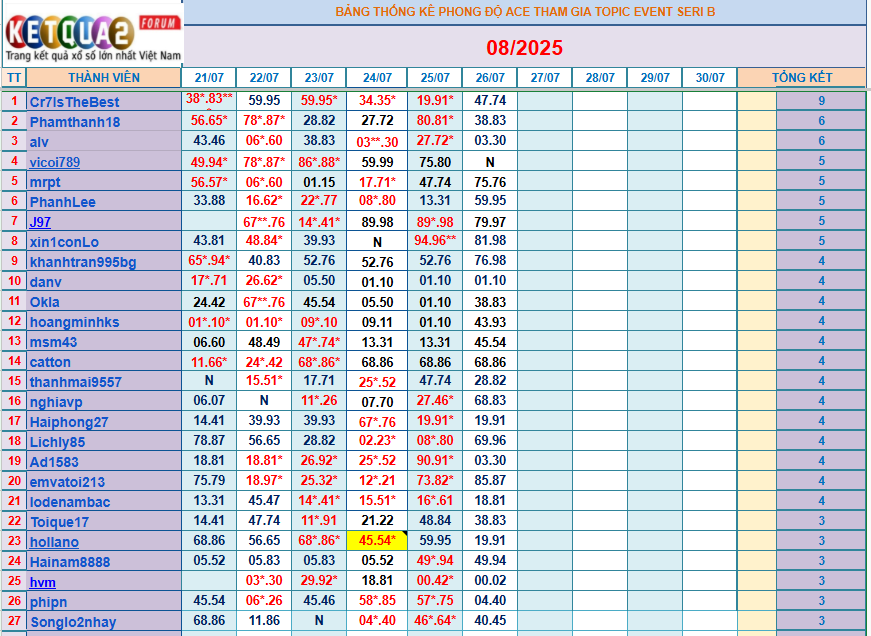
Task: Select the yellow highlighted 45.54* cell
Action: pos(377,540)
